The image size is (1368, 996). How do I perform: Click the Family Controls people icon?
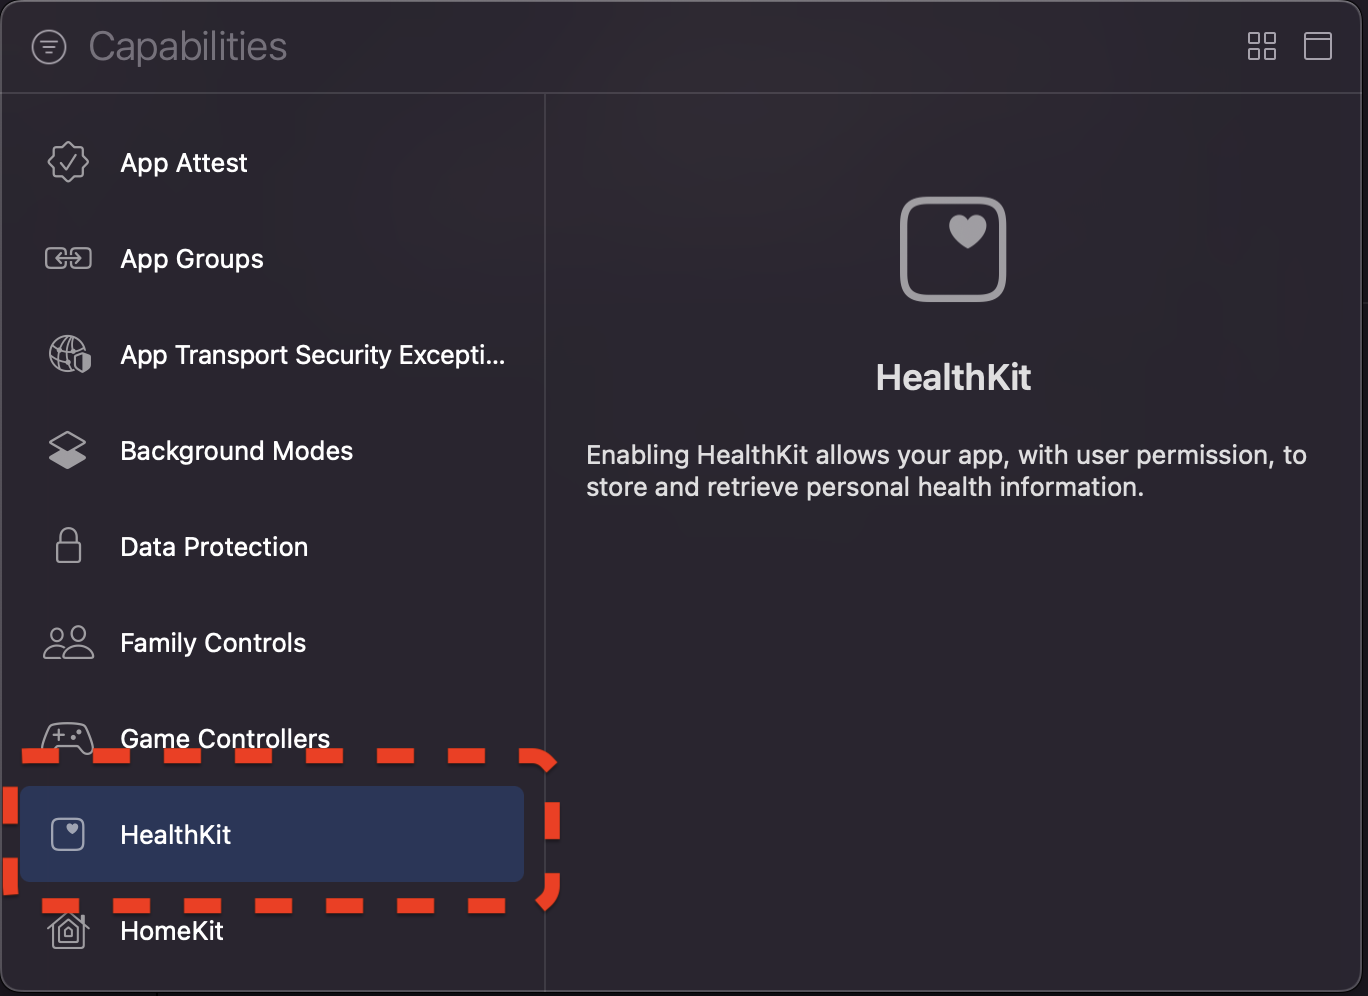tap(67, 641)
